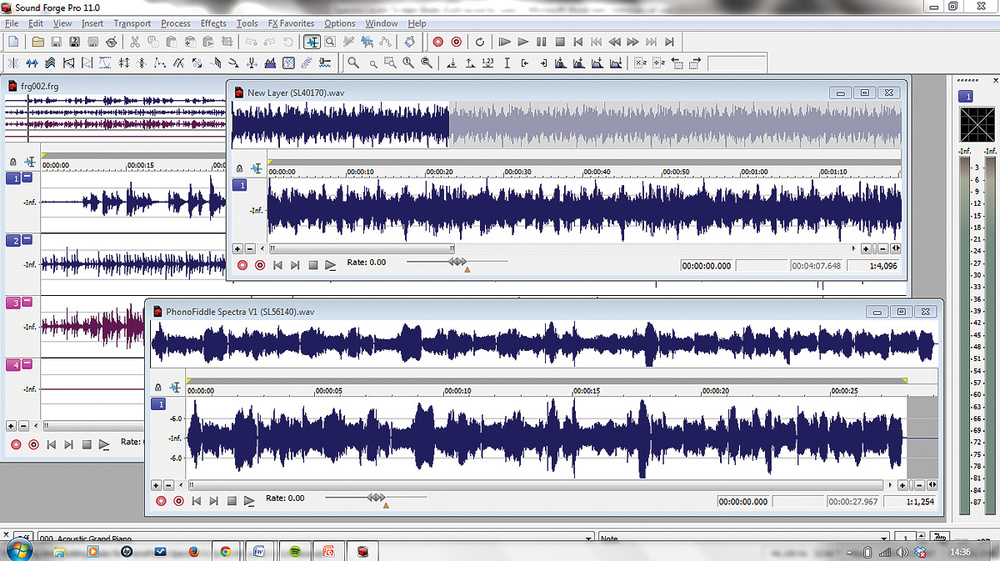This screenshot has height=561, width=1000.
Task: Click Pause in the main transport toolbar
Action: tap(541, 42)
